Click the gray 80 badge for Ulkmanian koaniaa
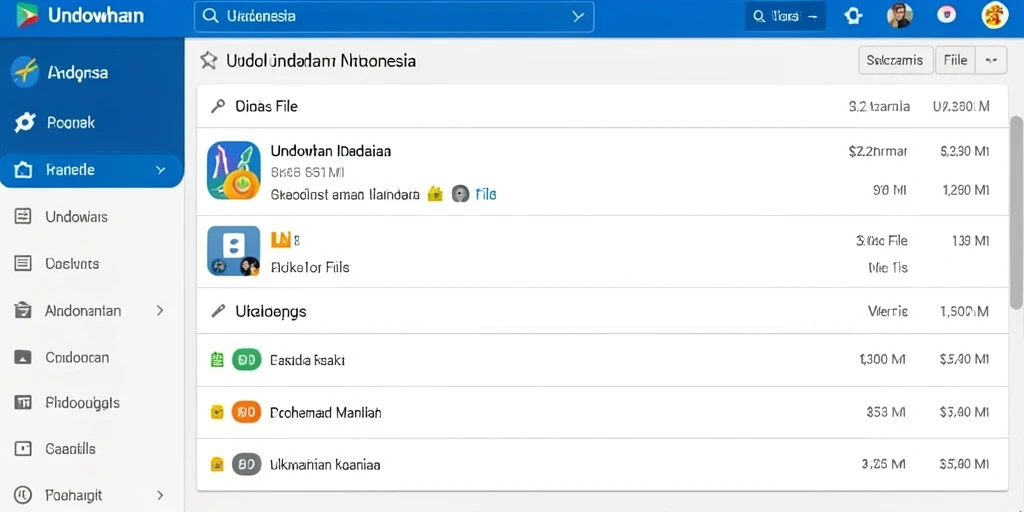The height and width of the screenshot is (512, 1024). point(246,464)
